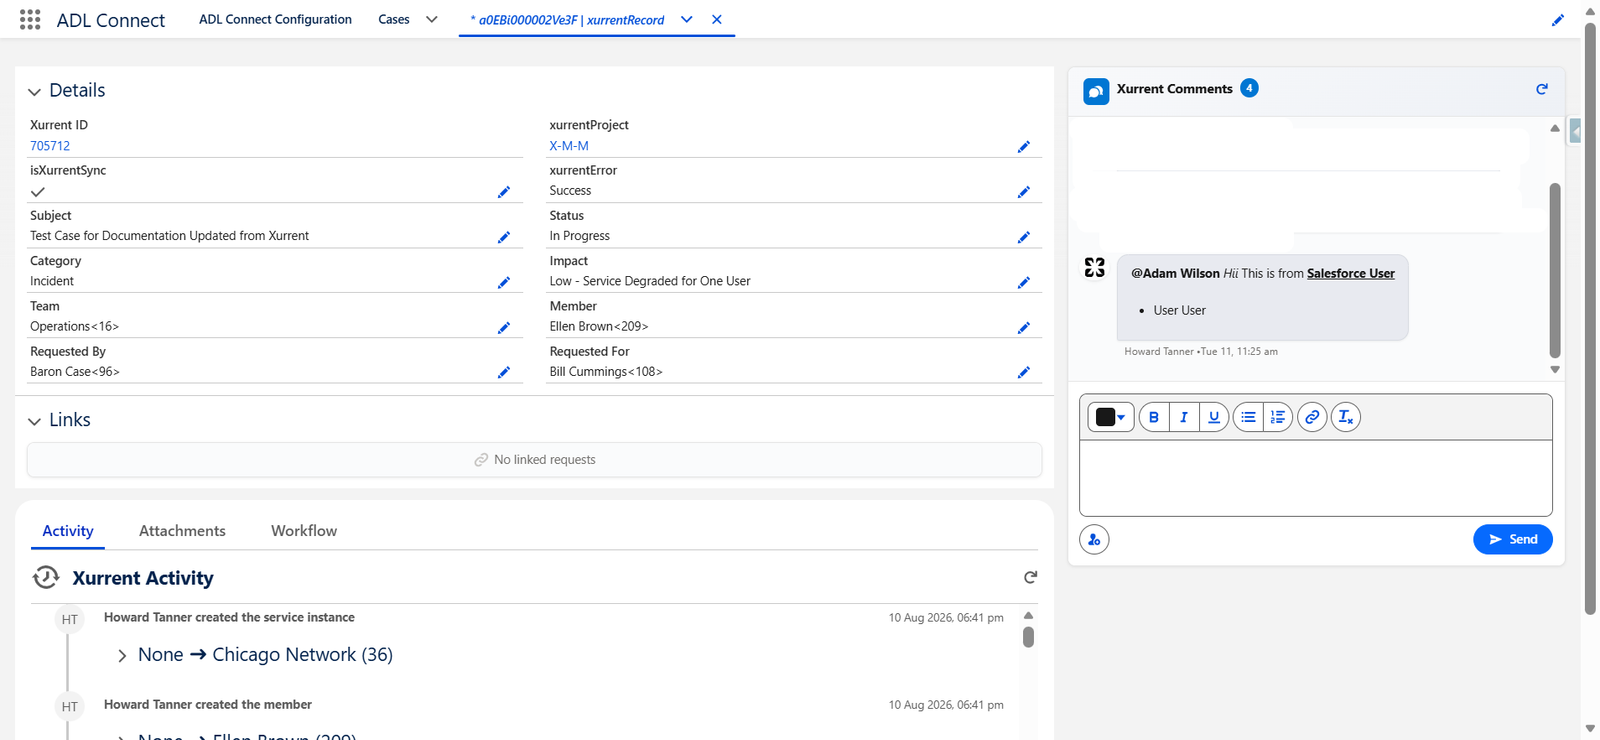Click the activity list scrollbar thumb
The height and width of the screenshot is (740, 1600).
pos(1028,637)
